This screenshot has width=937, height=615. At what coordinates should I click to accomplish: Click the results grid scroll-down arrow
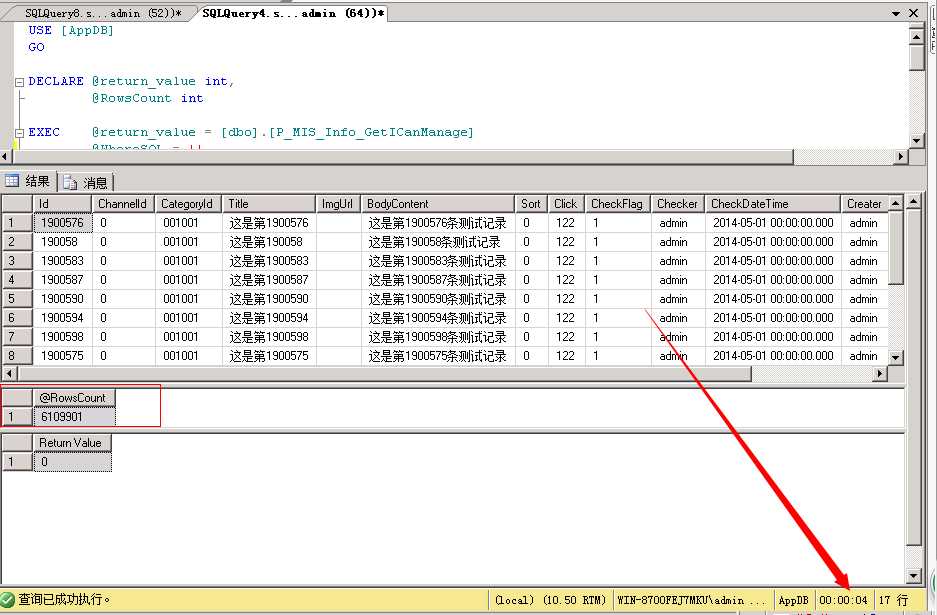coord(895,357)
